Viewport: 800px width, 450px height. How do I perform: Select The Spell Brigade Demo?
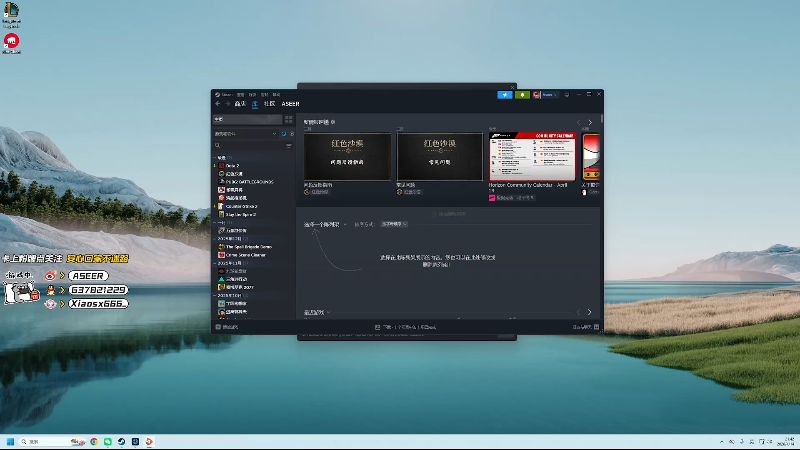click(249, 246)
